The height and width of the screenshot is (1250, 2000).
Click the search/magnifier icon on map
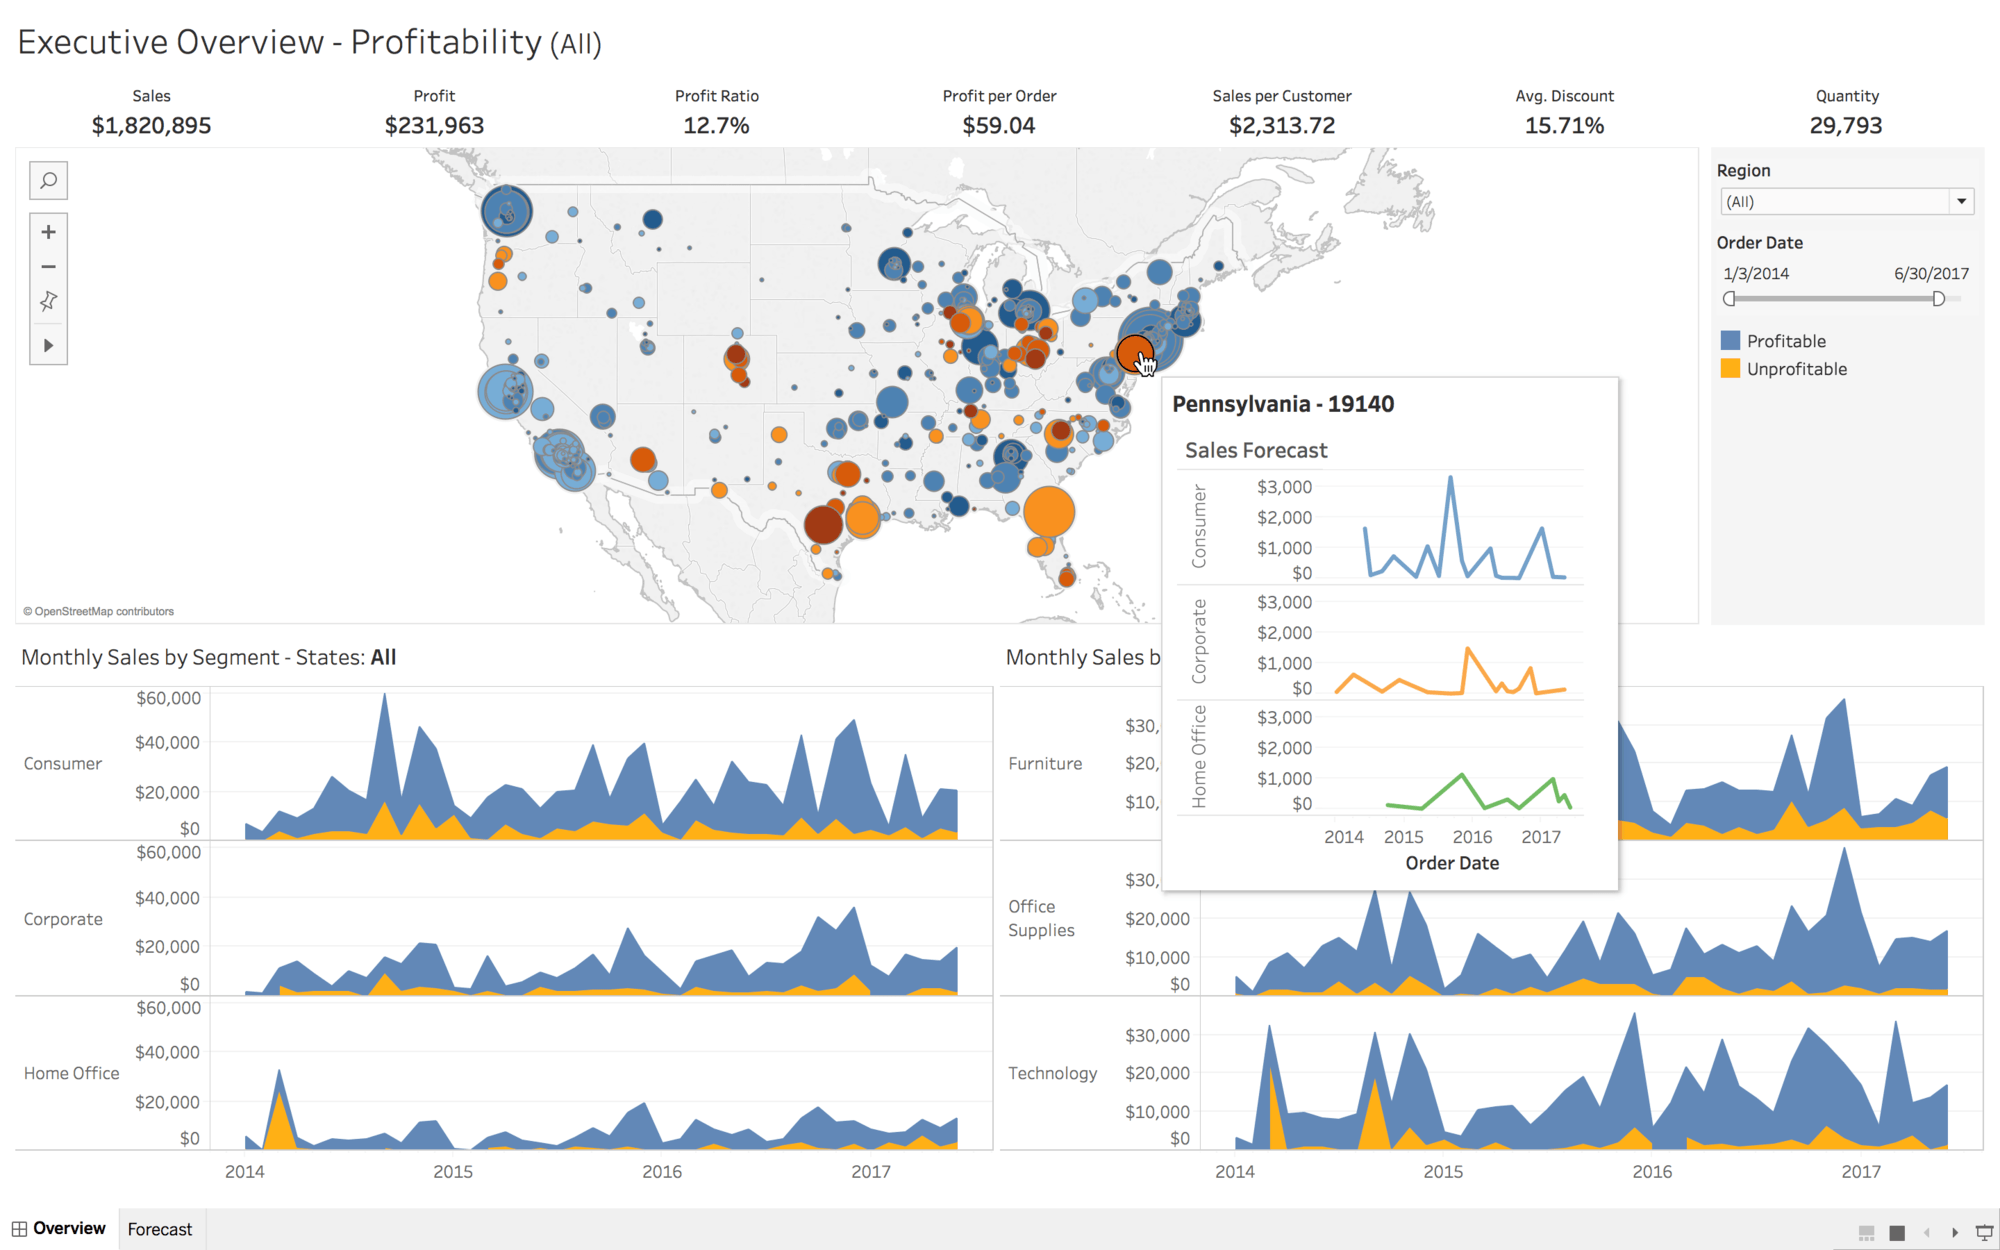(x=50, y=181)
